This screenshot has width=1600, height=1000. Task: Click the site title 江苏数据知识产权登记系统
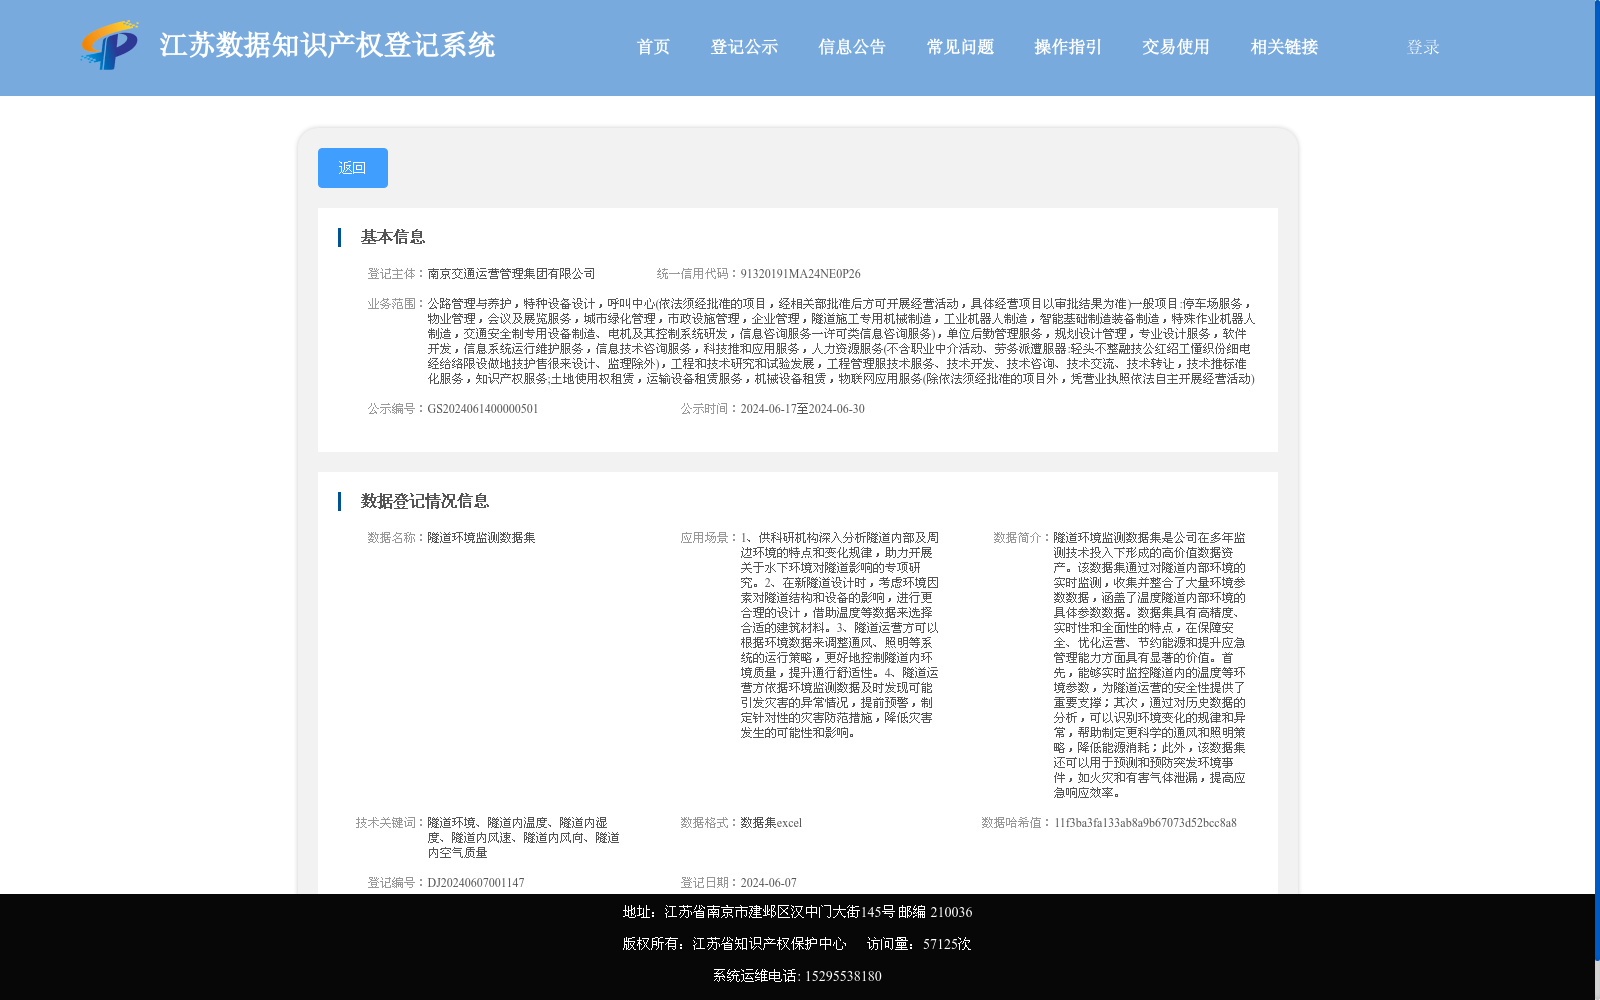[x=327, y=45]
